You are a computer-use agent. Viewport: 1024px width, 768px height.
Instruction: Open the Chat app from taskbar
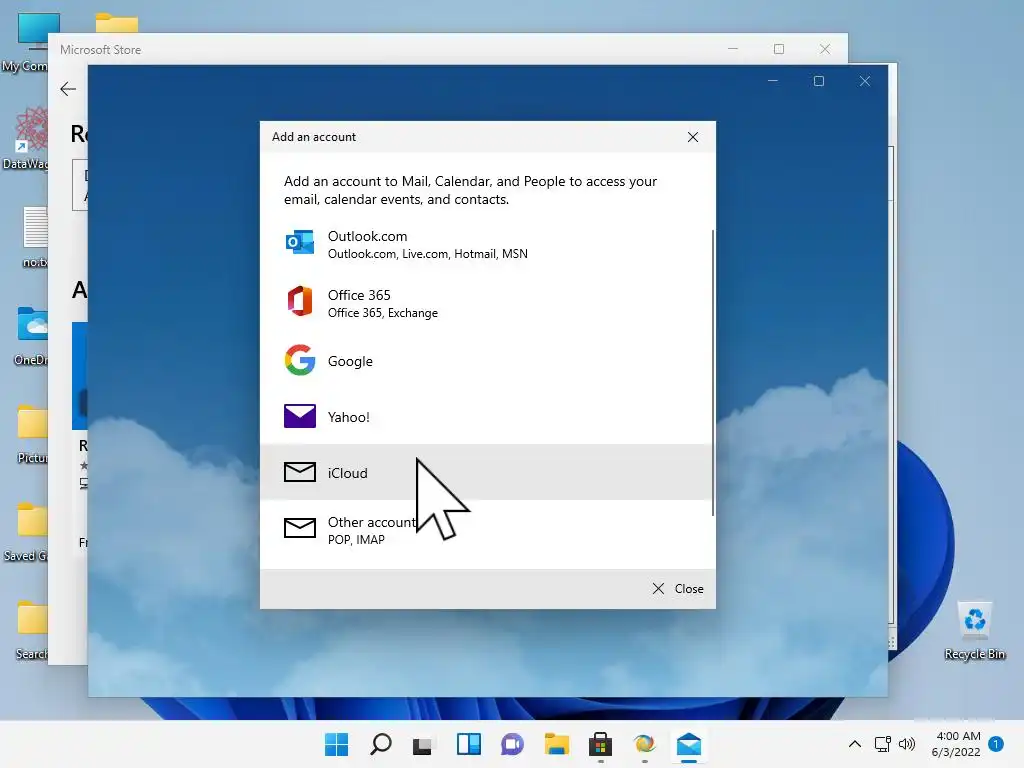512,744
